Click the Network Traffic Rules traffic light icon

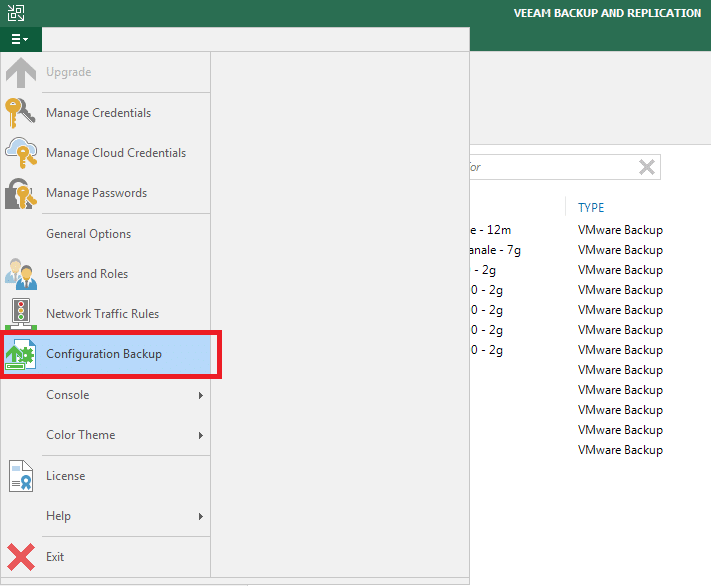pos(21,314)
